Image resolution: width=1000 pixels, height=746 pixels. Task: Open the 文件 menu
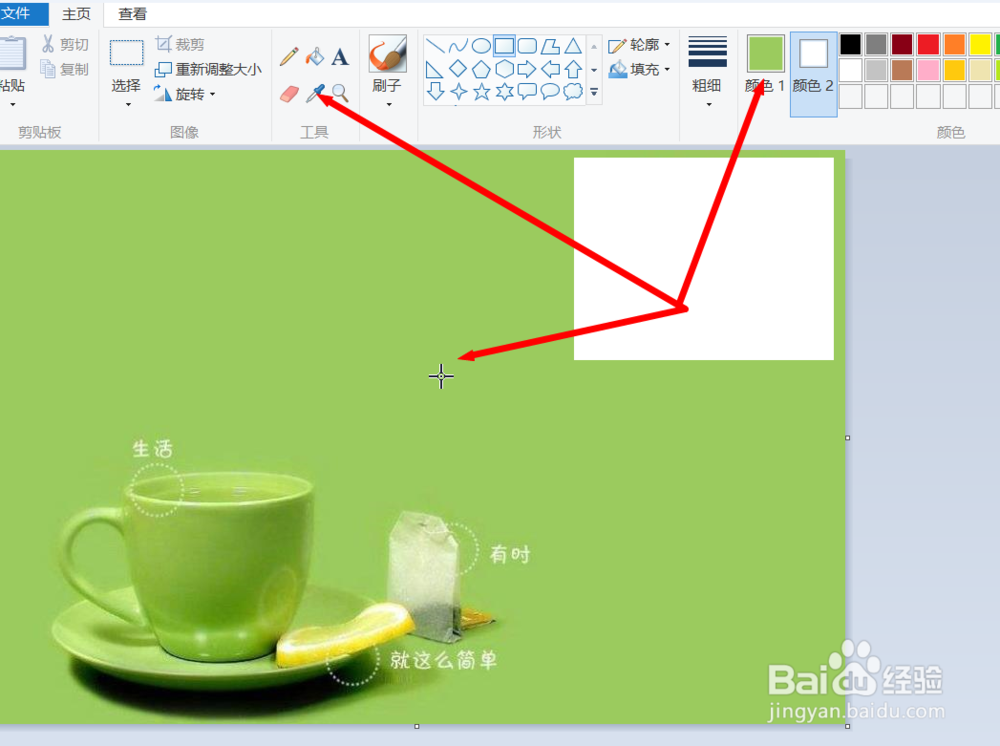(x=22, y=14)
